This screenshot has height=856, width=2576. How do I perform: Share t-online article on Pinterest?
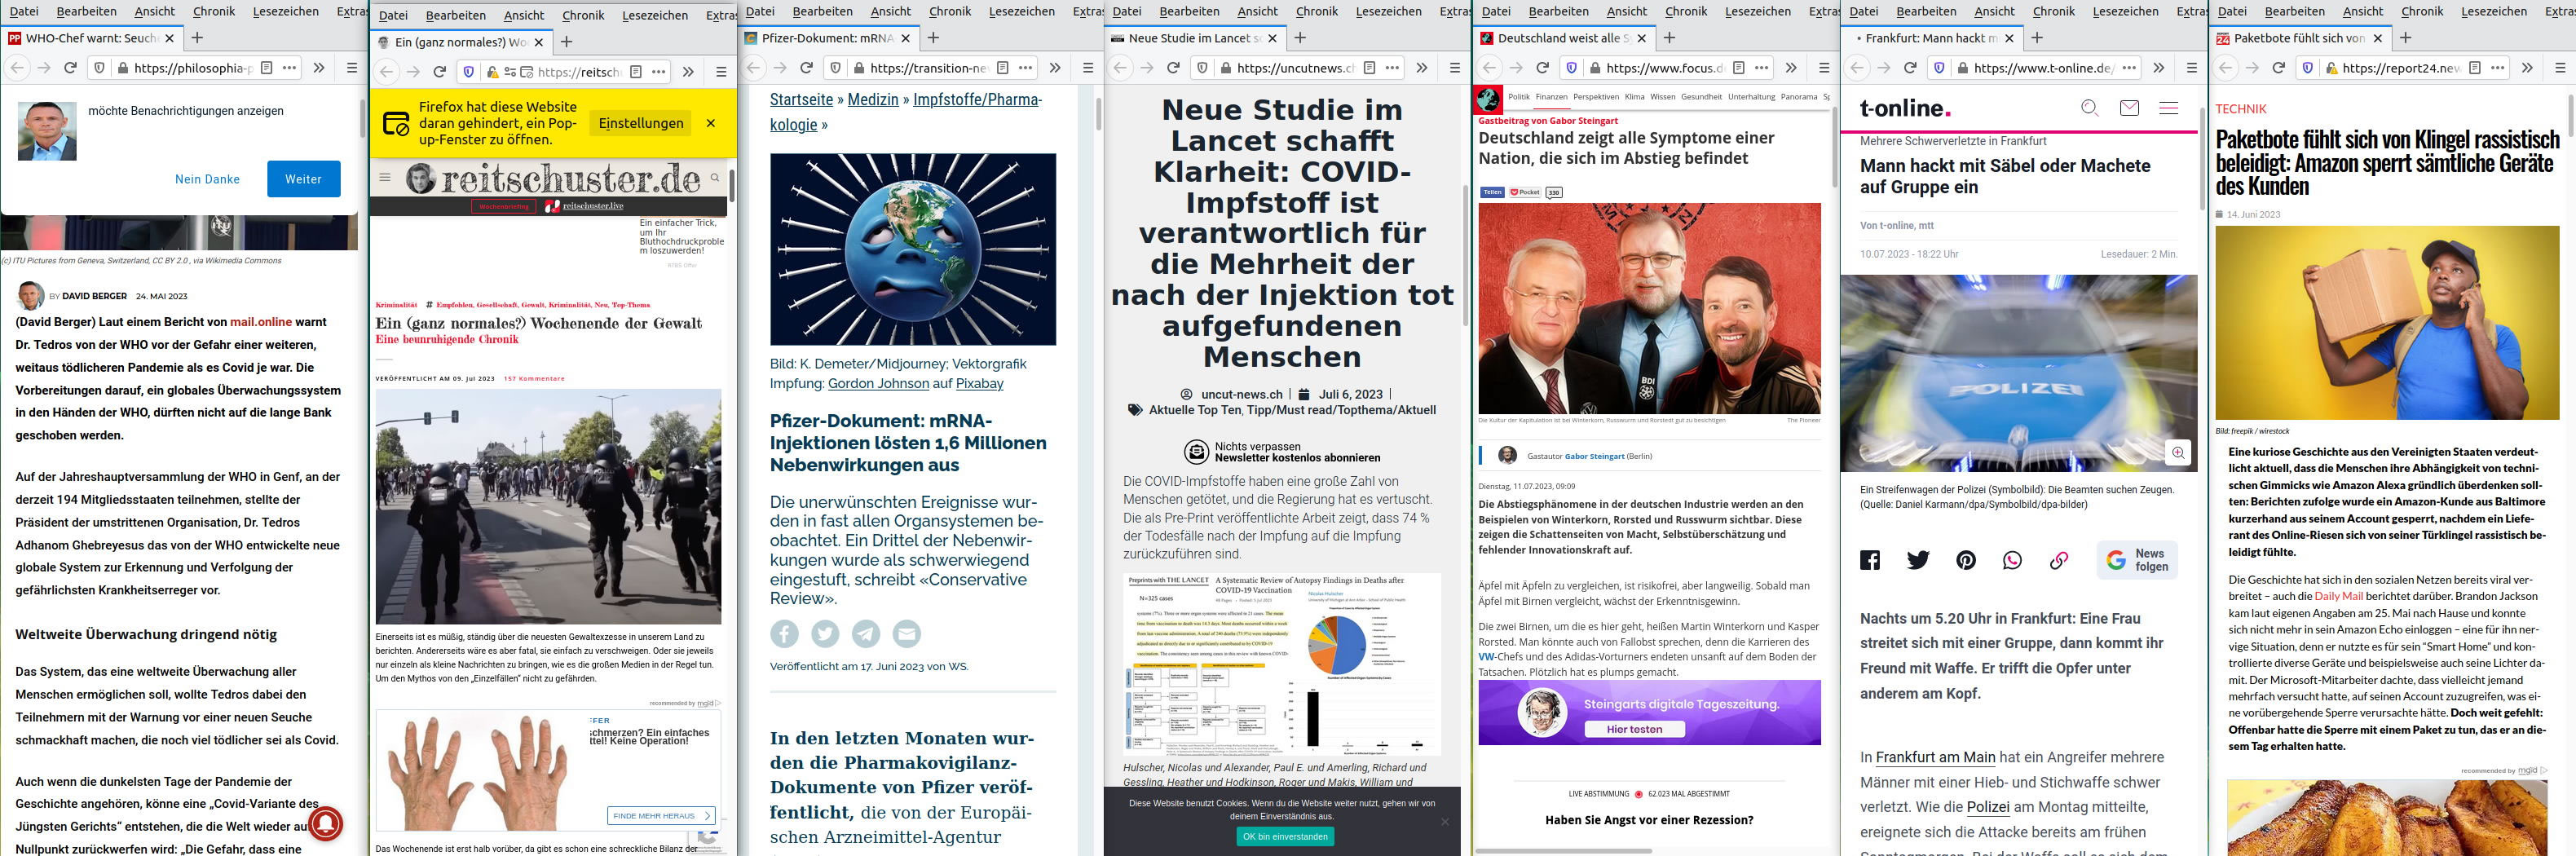point(1966,560)
